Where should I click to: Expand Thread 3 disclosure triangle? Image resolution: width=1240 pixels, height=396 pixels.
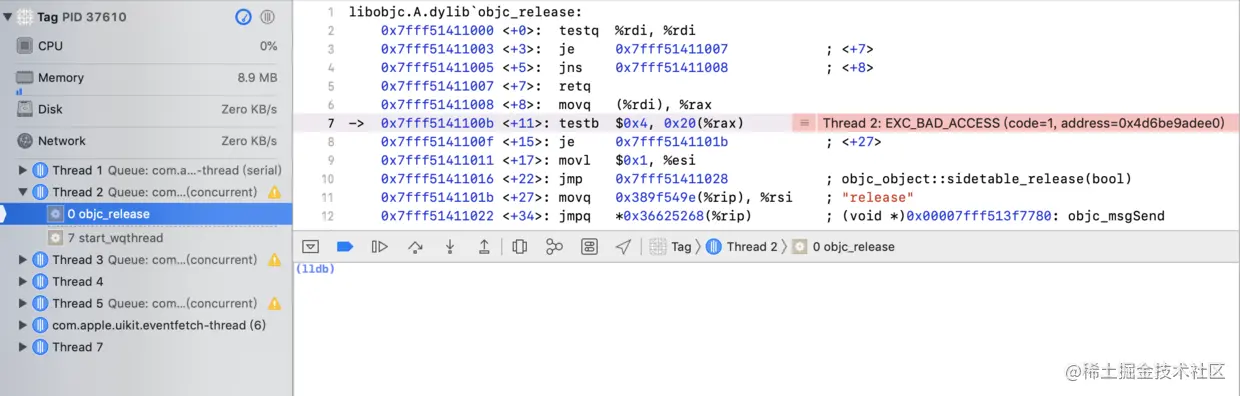tap(23, 260)
